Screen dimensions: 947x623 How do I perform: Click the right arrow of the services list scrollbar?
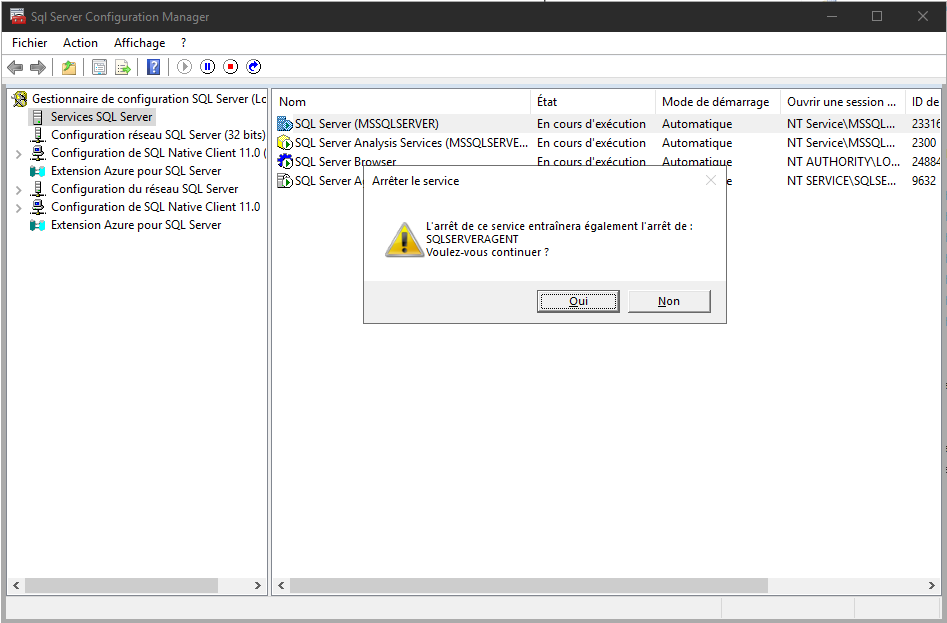click(x=931, y=586)
